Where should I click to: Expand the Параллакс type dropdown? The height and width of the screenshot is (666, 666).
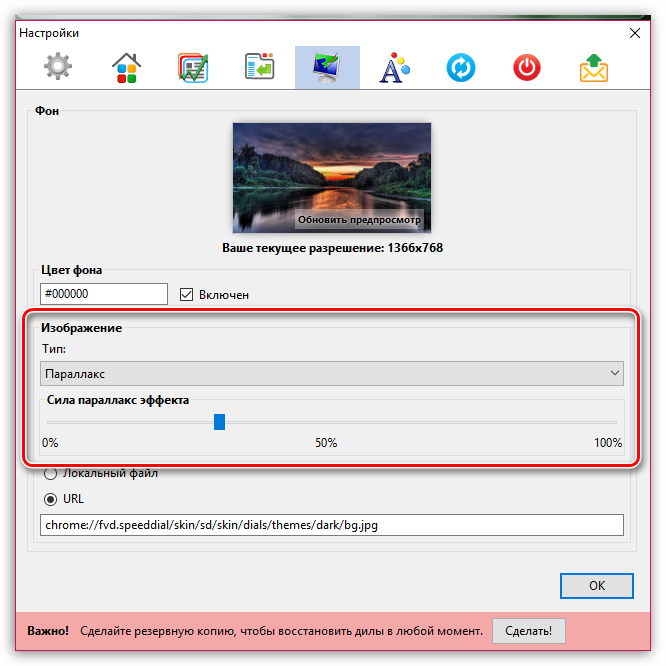tap(332, 373)
